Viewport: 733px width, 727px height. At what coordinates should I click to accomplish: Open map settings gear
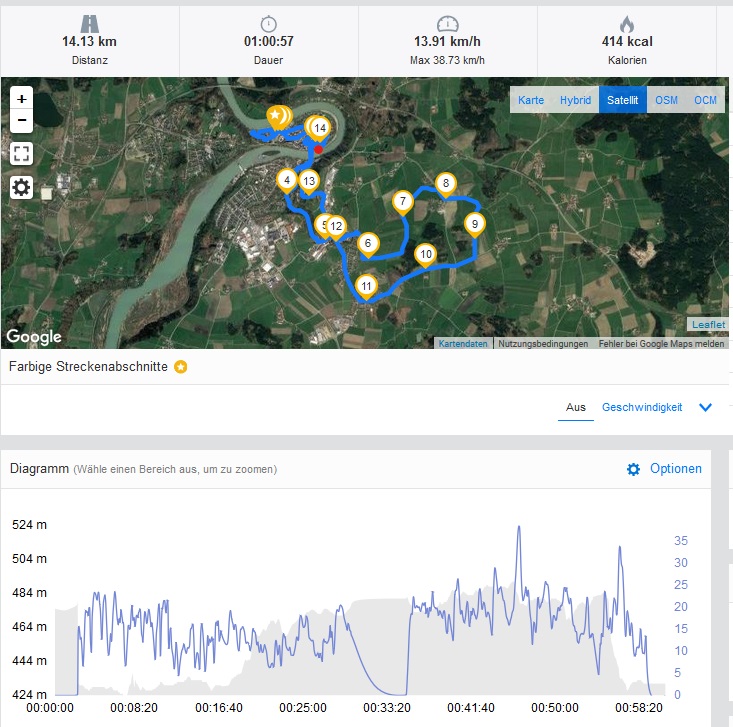pyautogui.click(x=22, y=187)
